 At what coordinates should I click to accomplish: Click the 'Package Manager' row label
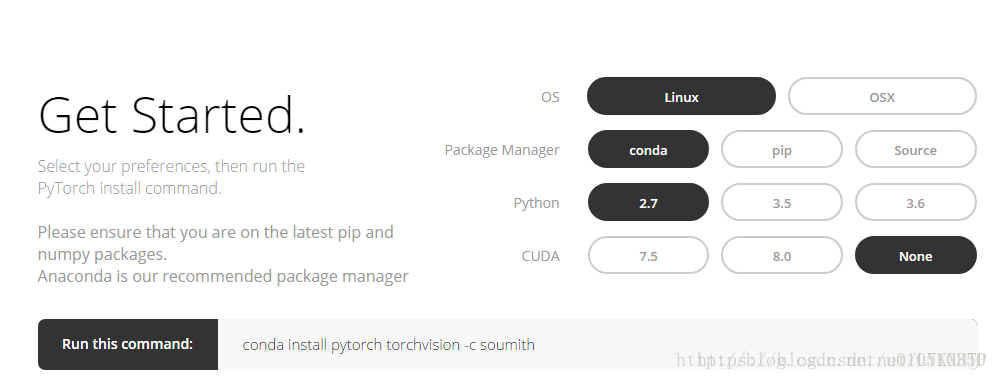point(502,150)
